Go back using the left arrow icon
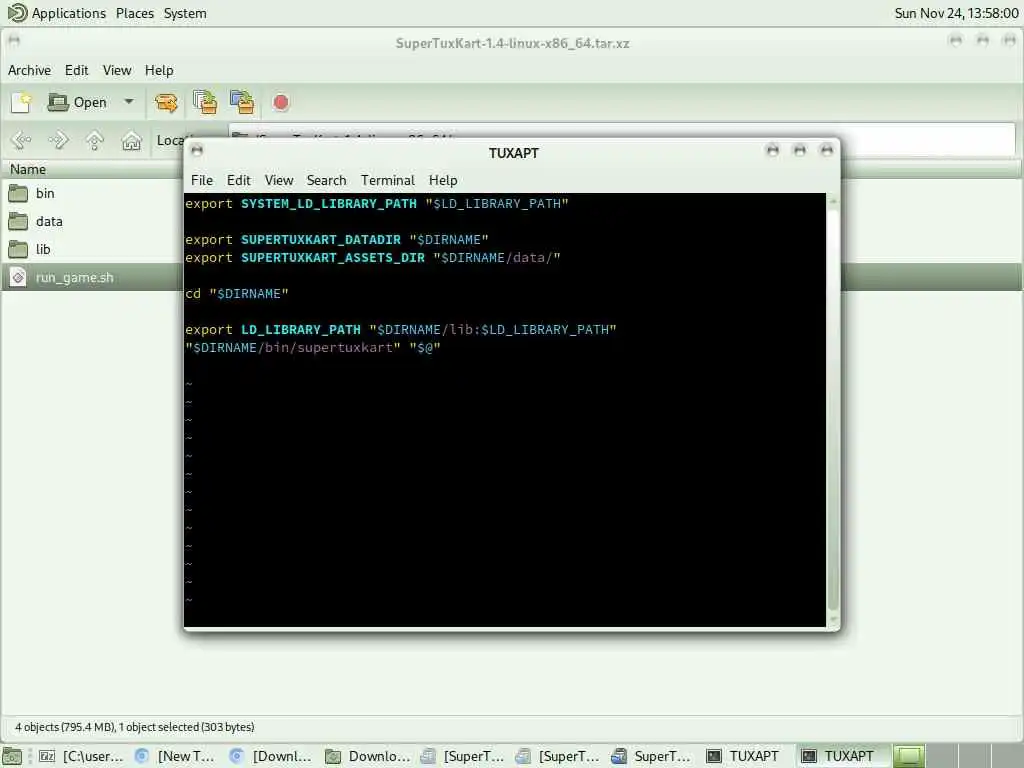Image resolution: width=1024 pixels, height=768 pixels. pos(22,140)
